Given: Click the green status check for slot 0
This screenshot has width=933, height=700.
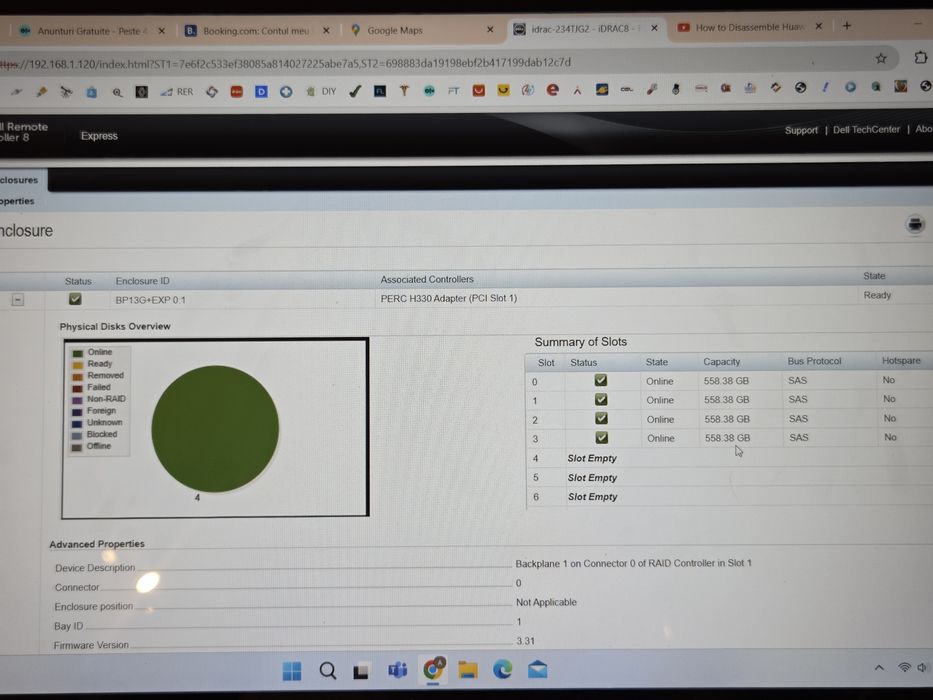Looking at the screenshot, I should 601,380.
